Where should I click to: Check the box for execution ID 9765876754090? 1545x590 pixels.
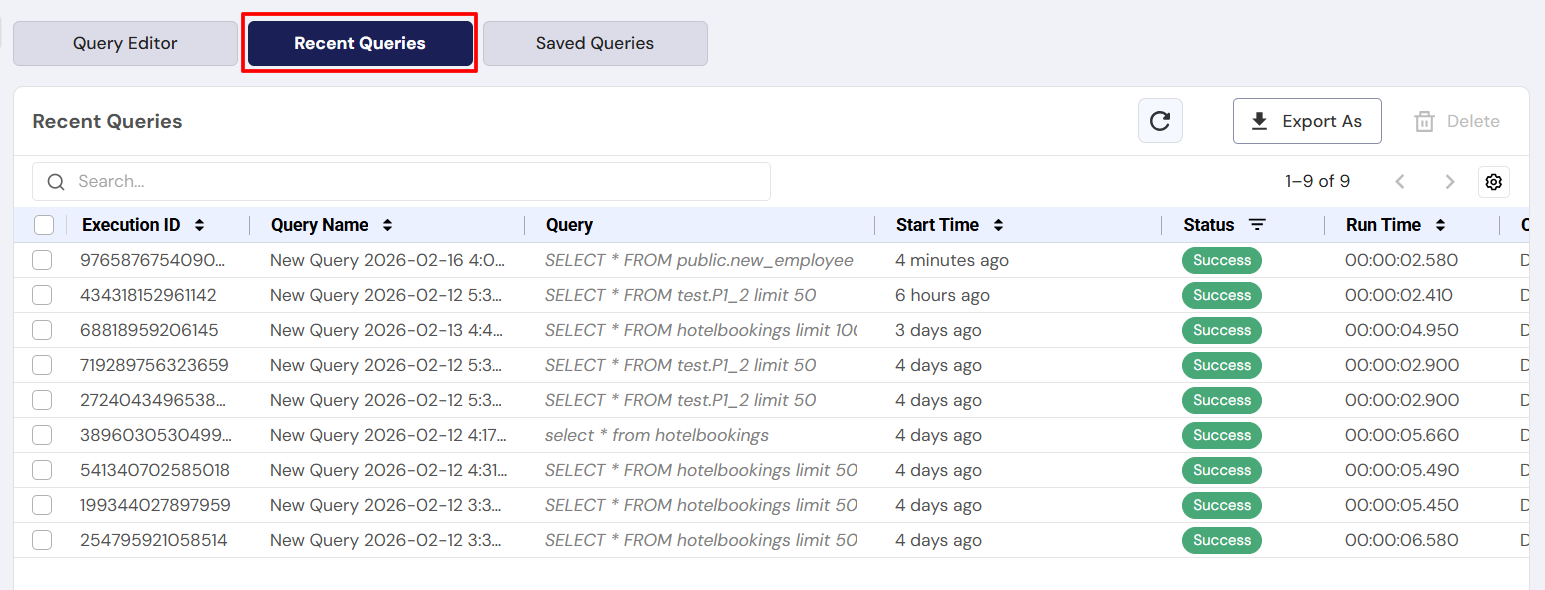[43, 260]
